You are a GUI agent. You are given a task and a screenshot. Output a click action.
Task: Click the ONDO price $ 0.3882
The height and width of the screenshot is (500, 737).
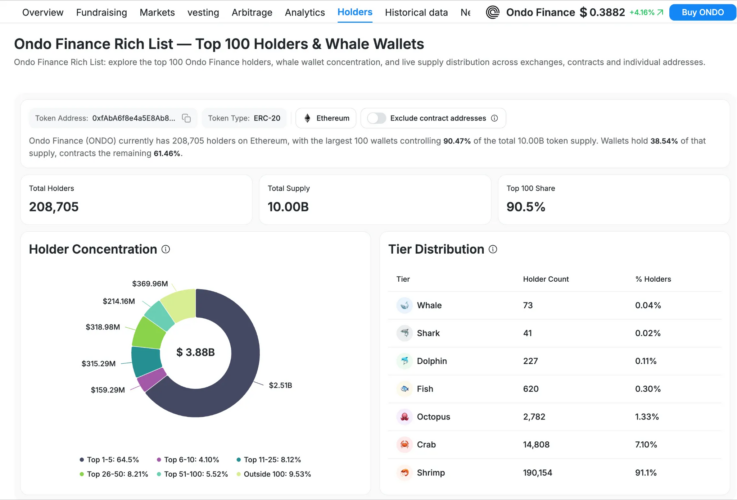[x=602, y=12]
